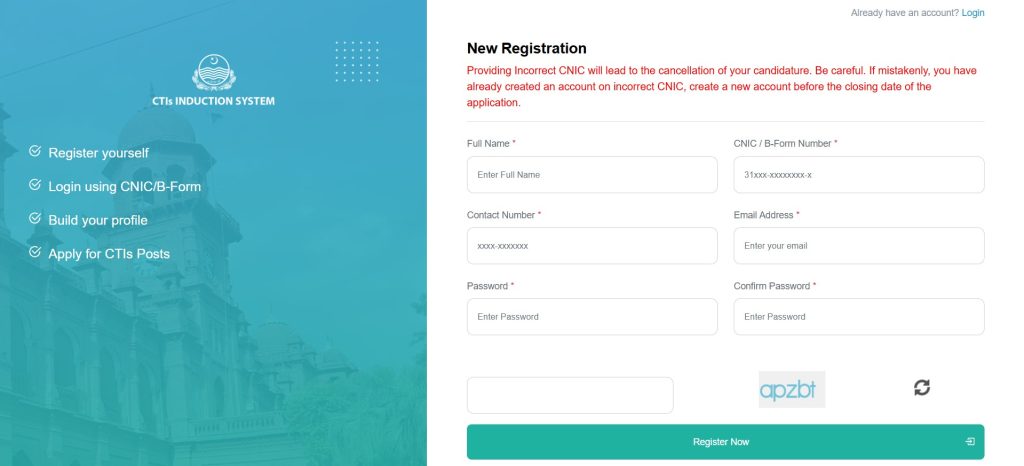
Task: Focus the Full Name input field
Action: (x=592, y=175)
